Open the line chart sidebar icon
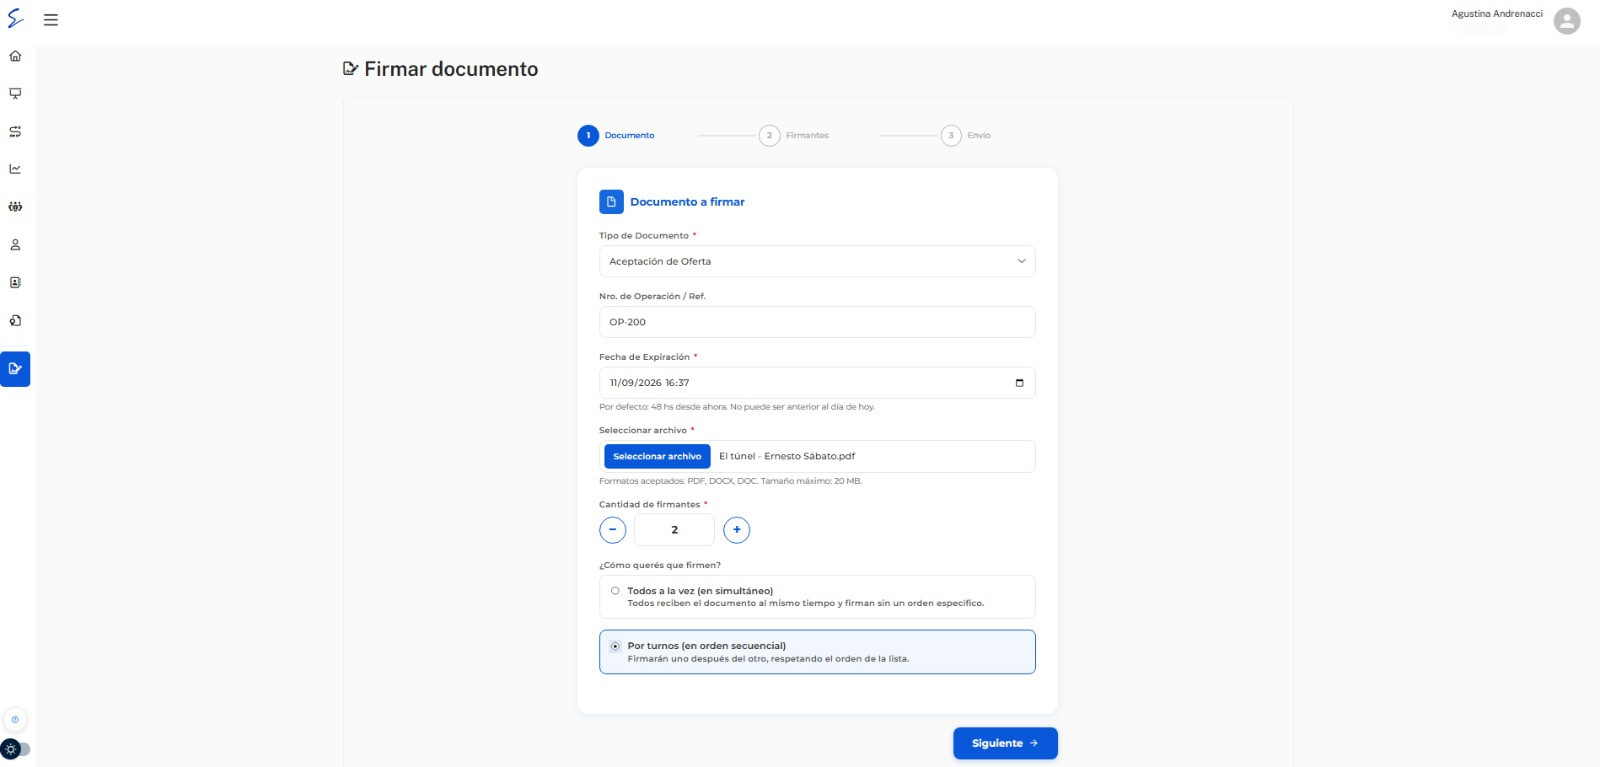Image resolution: width=1600 pixels, height=767 pixels. coord(15,169)
